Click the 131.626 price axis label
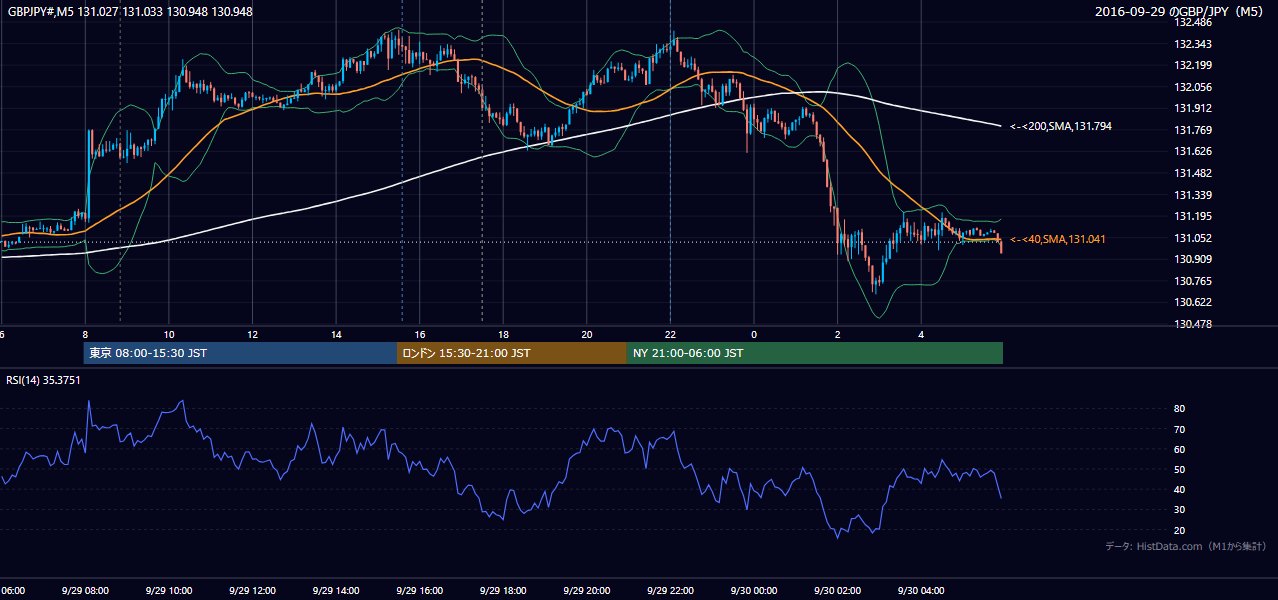 (1193, 151)
